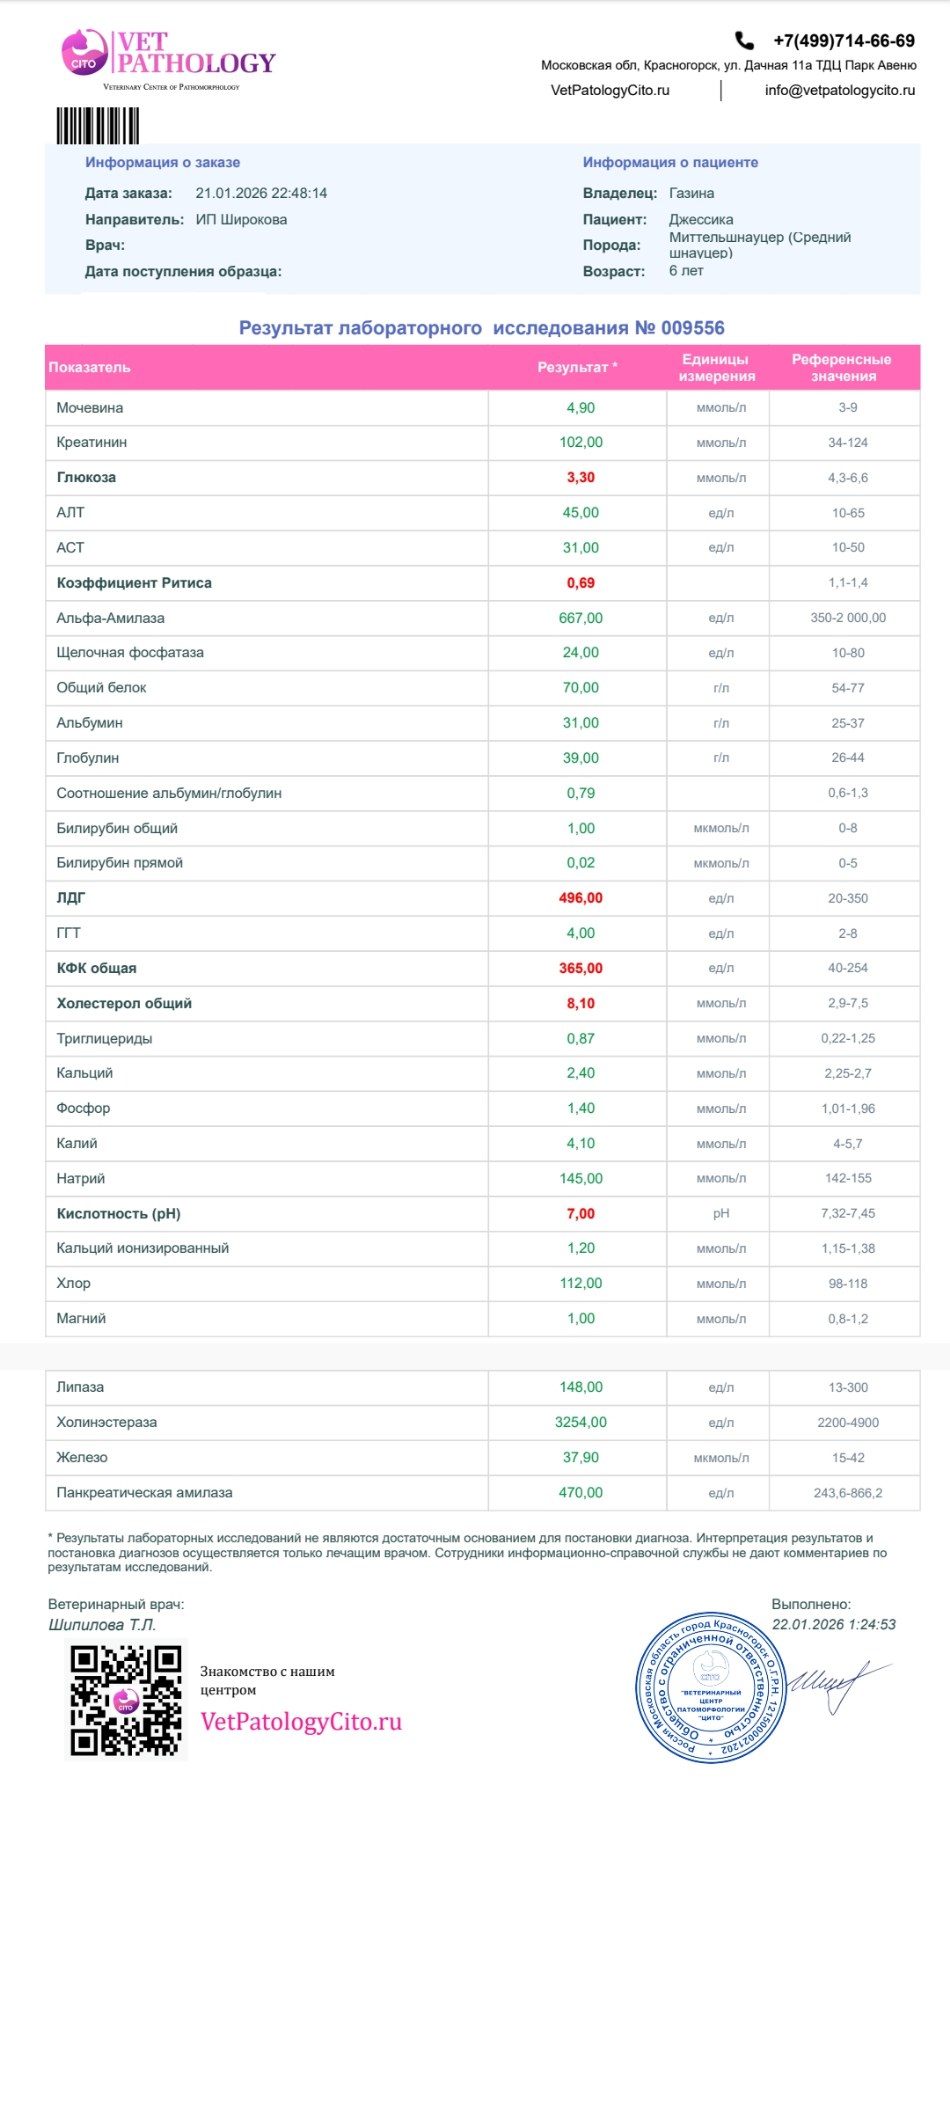The image size is (950, 2122).
Task: Click the "Кислотность (pH)" row label
Action: (x=118, y=1213)
